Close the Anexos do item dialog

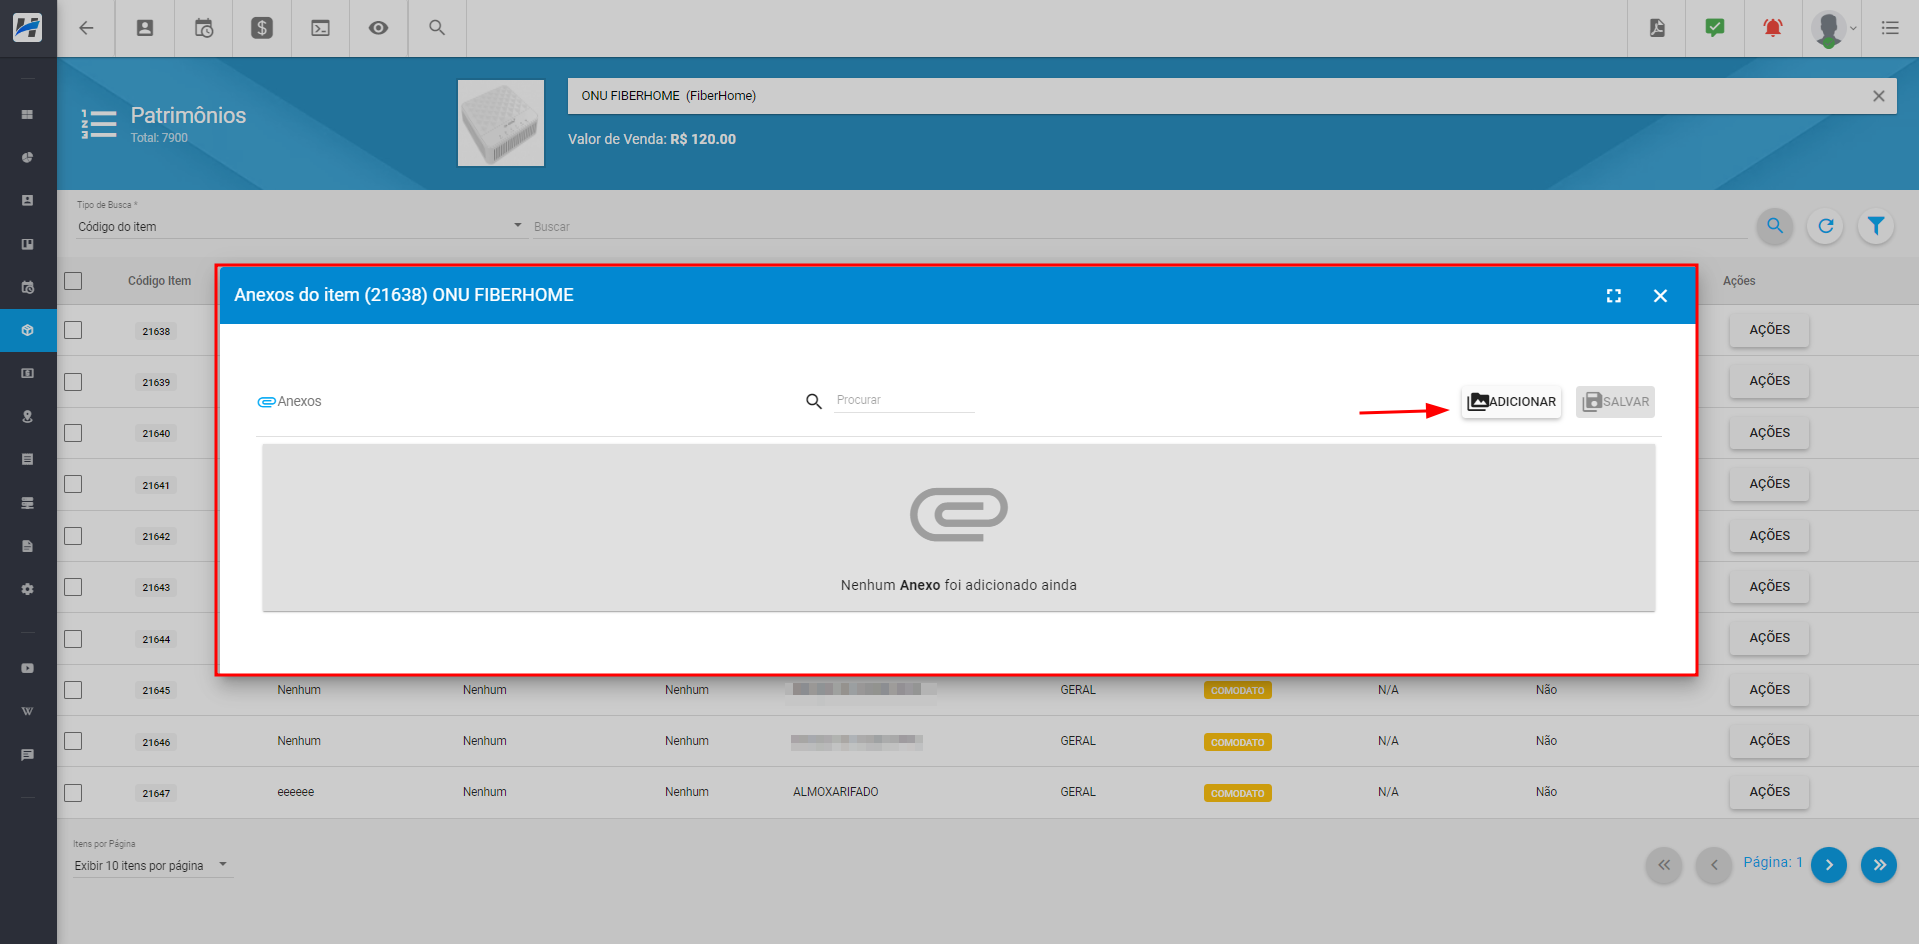(x=1660, y=296)
